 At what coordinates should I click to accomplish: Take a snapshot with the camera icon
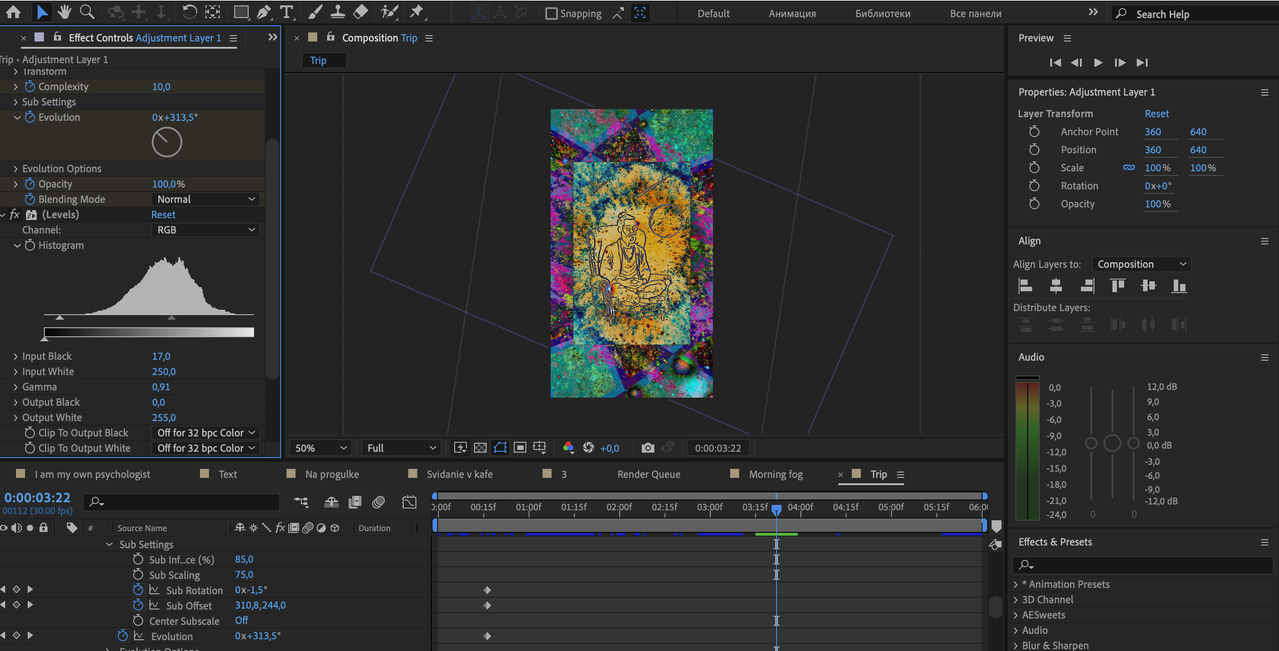(648, 448)
